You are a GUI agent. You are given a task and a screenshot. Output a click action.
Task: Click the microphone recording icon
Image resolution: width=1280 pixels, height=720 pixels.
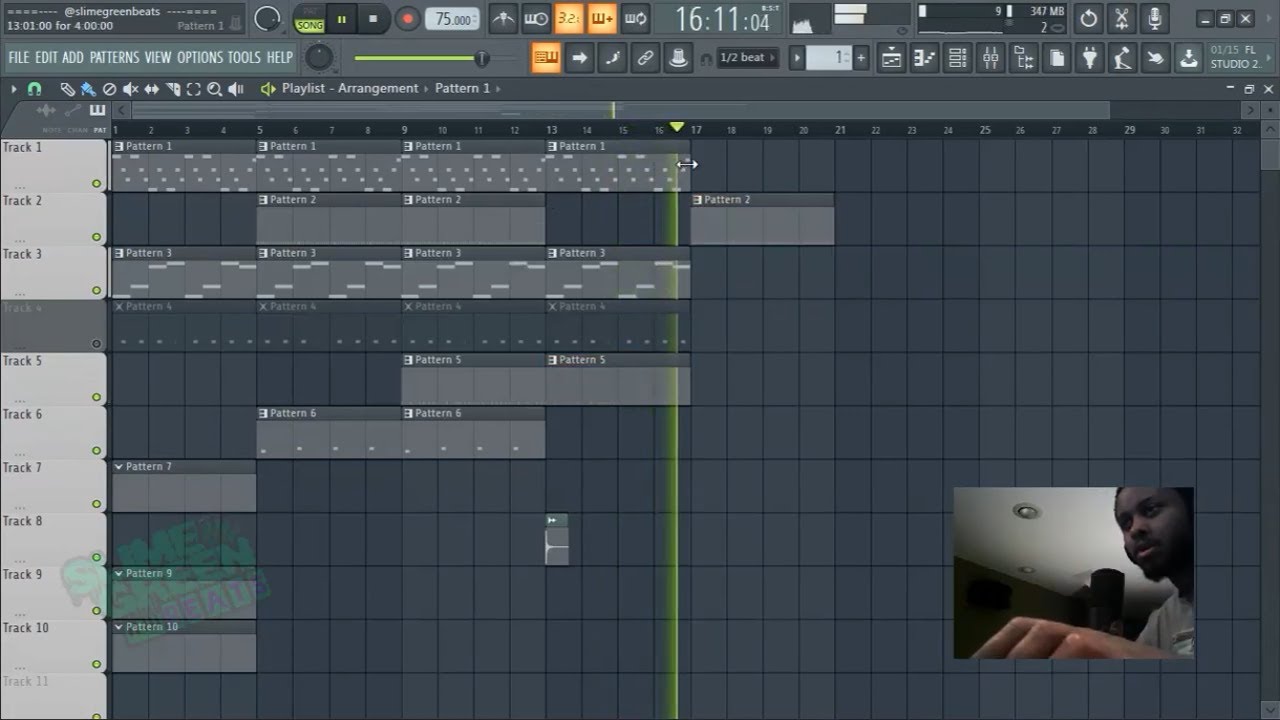tap(1155, 18)
